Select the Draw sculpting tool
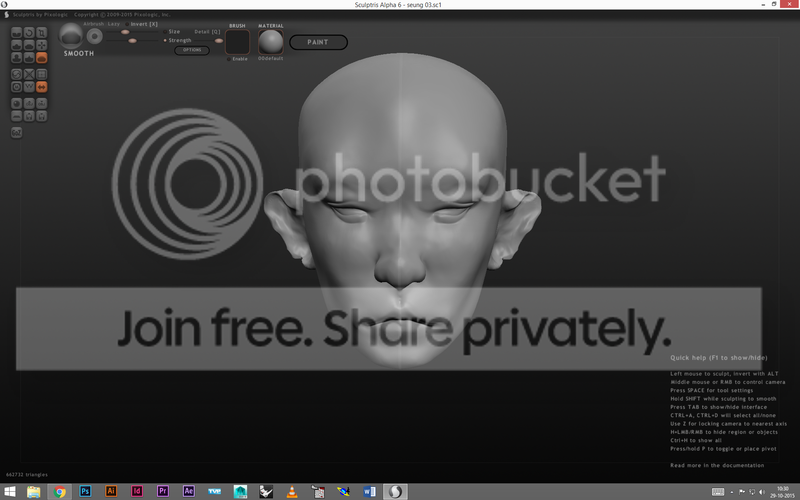800x500 pixels. [x=16, y=45]
